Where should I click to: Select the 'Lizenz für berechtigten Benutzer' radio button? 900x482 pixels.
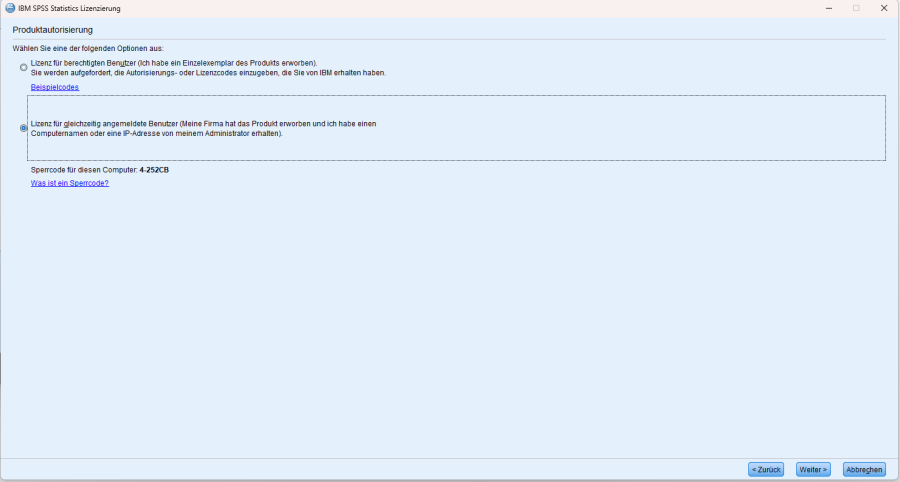(24, 68)
